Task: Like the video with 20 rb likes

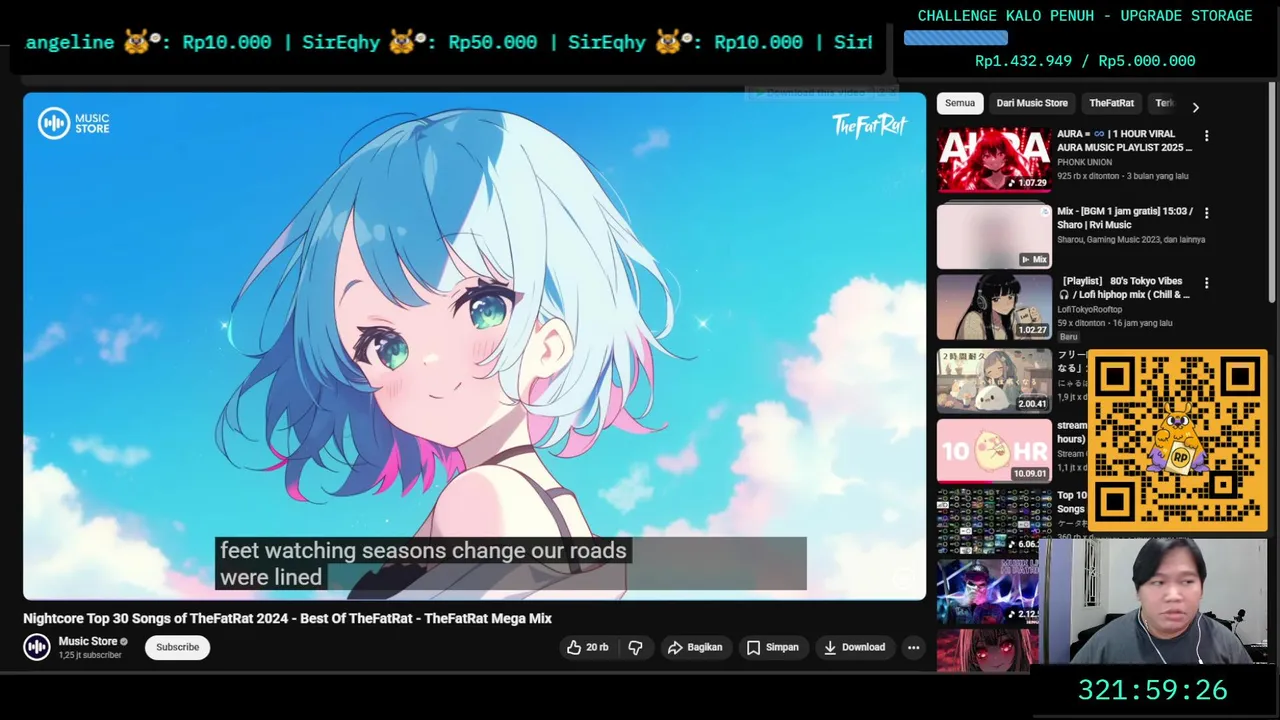Action: click(587, 648)
